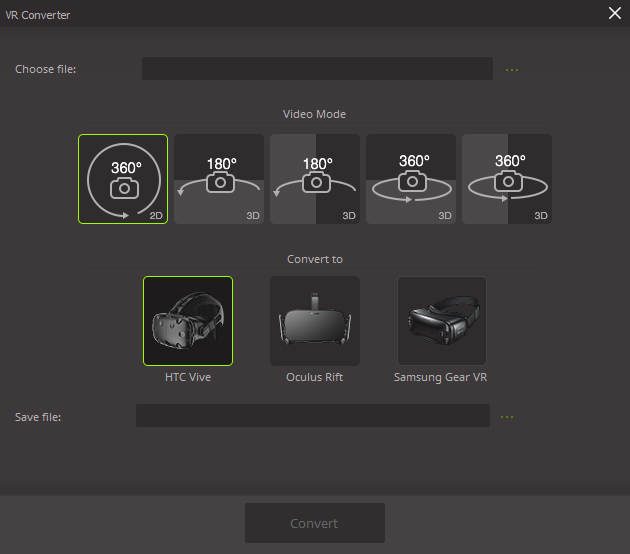Click the HTC Vive text label
This screenshot has width=630, height=554.
click(x=188, y=377)
